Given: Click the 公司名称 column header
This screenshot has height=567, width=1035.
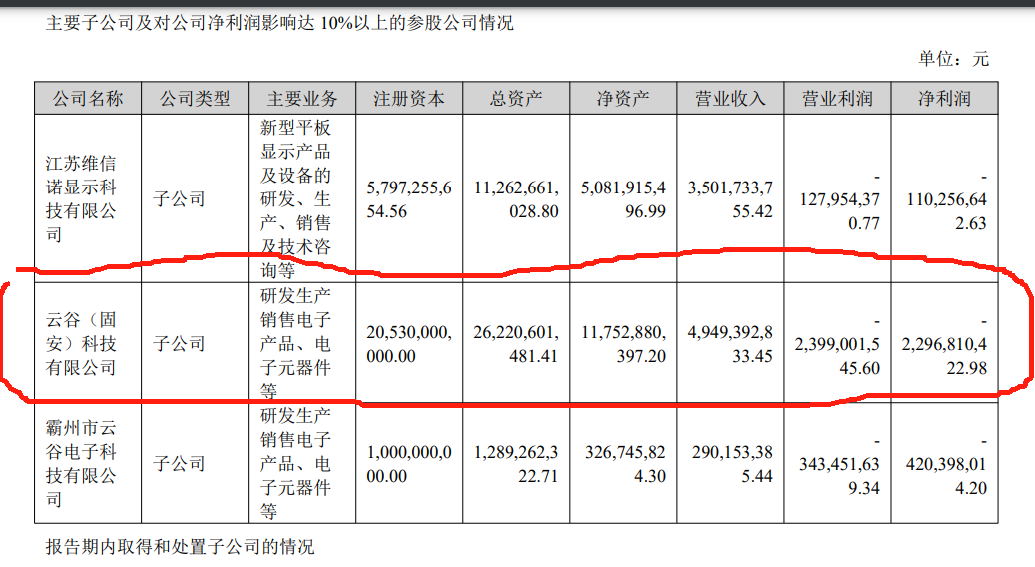Looking at the screenshot, I should point(88,99).
